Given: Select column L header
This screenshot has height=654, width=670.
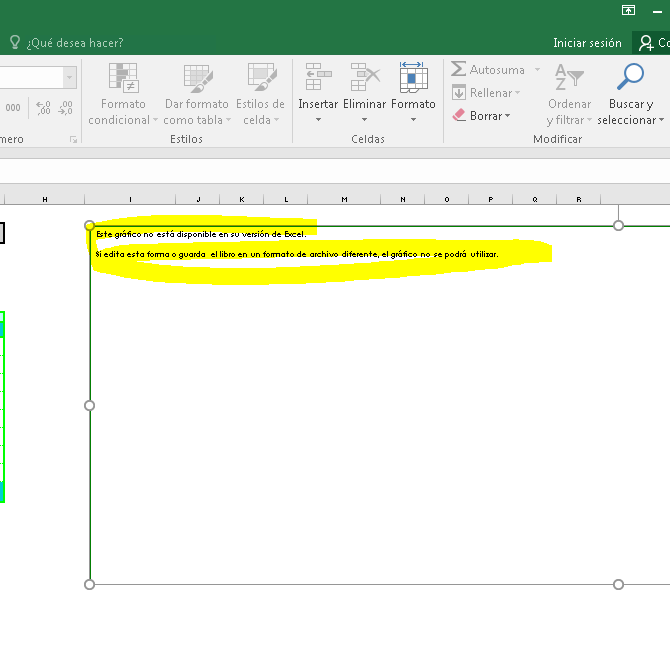Looking at the screenshot, I should [286, 199].
